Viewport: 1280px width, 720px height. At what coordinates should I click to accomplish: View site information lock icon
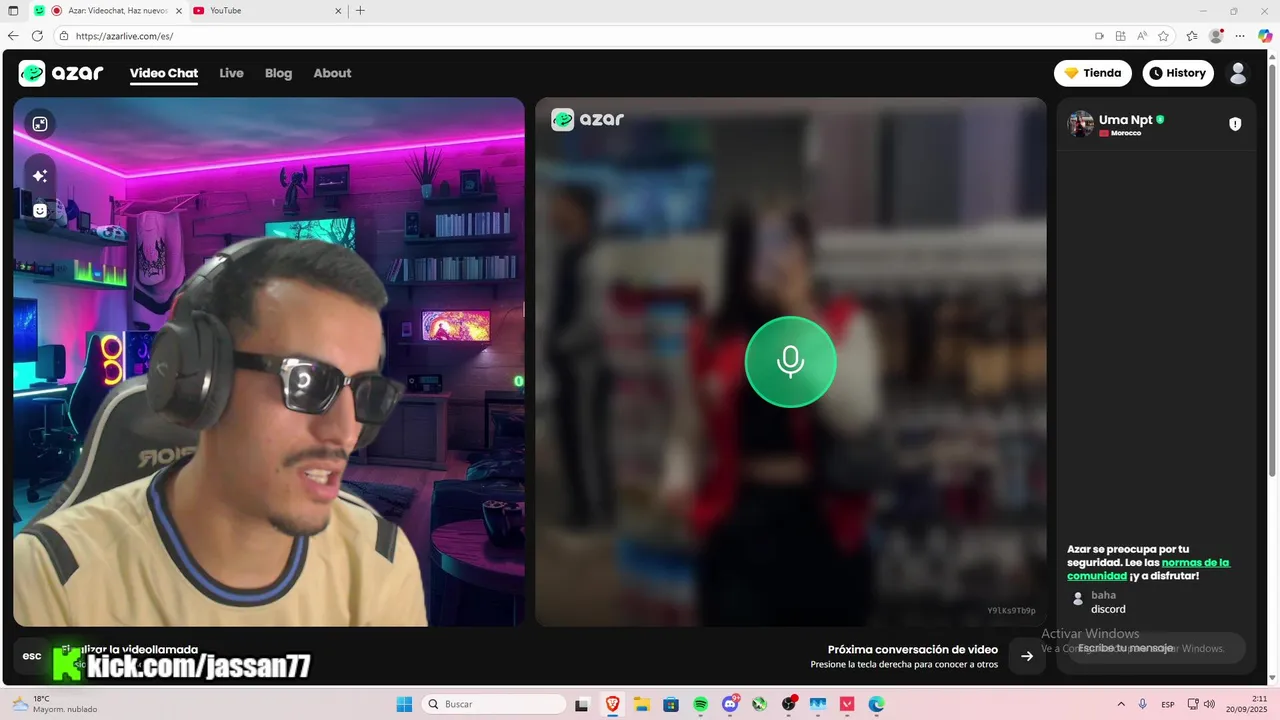tap(64, 36)
